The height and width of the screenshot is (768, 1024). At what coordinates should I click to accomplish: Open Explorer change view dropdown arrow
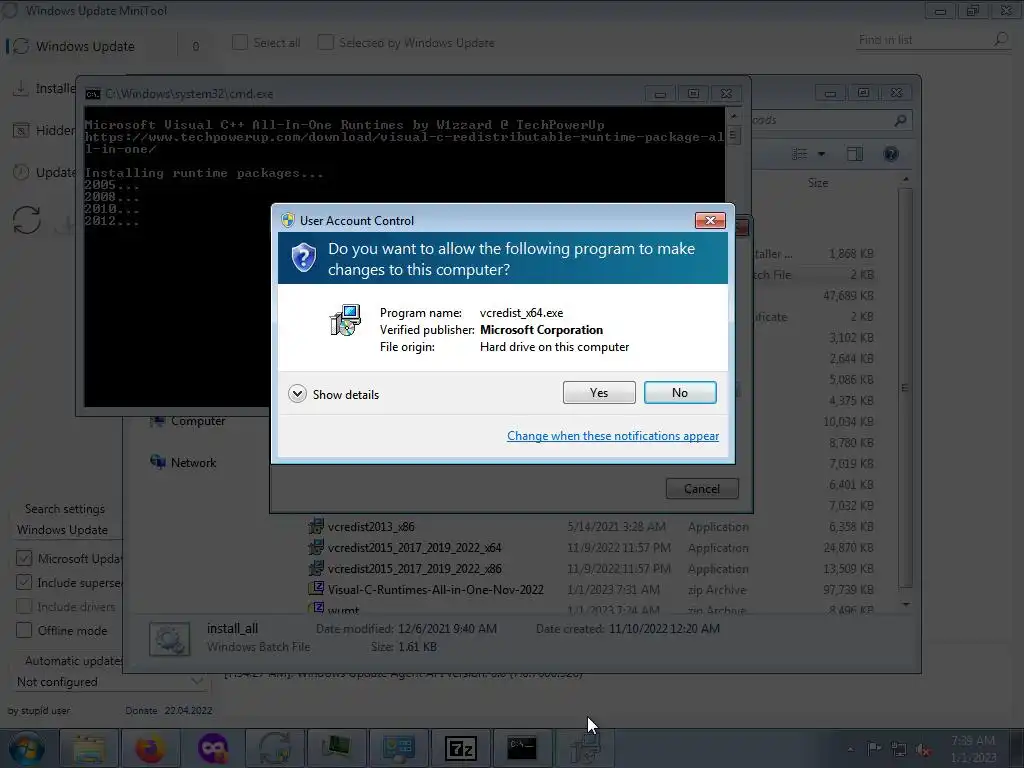point(822,154)
